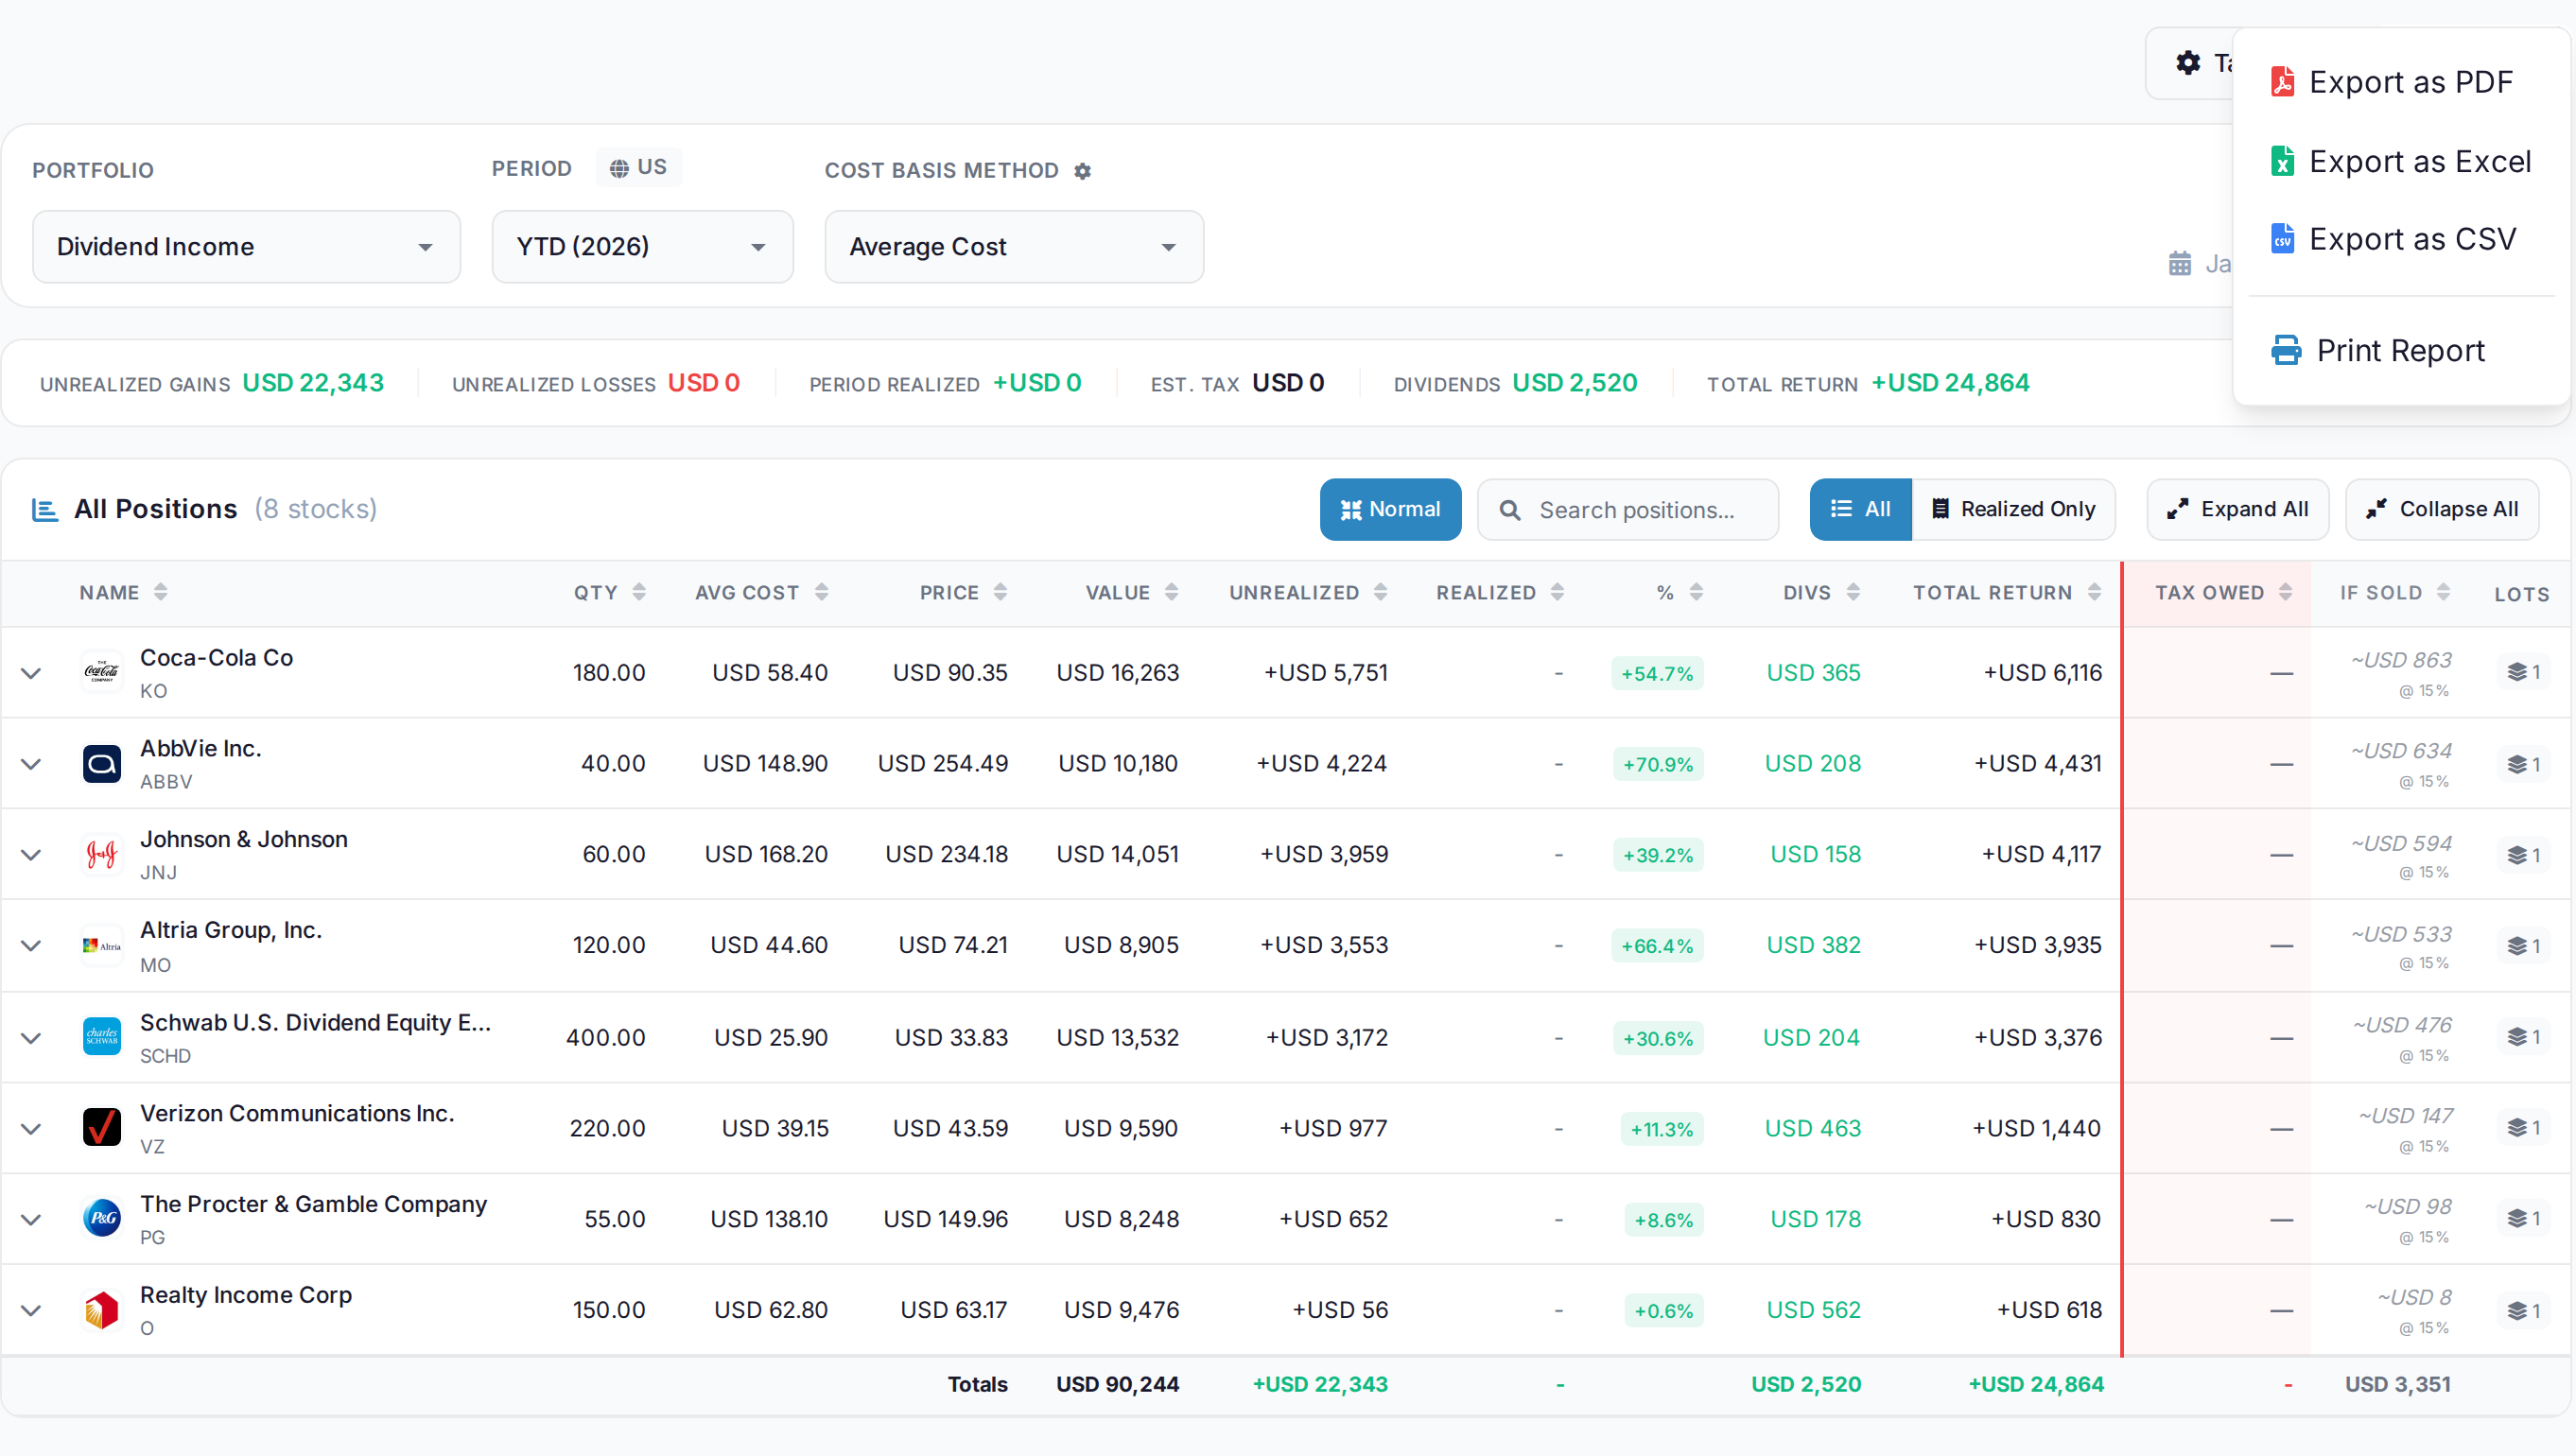
Task: Click the Dividends USD 2,520 summary value
Action: (x=1575, y=383)
